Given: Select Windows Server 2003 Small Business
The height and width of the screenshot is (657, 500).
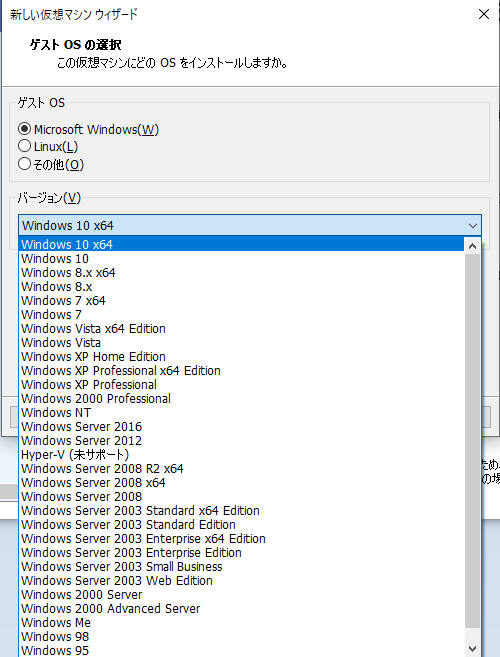Looking at the screenshot, I should (242, 566).
